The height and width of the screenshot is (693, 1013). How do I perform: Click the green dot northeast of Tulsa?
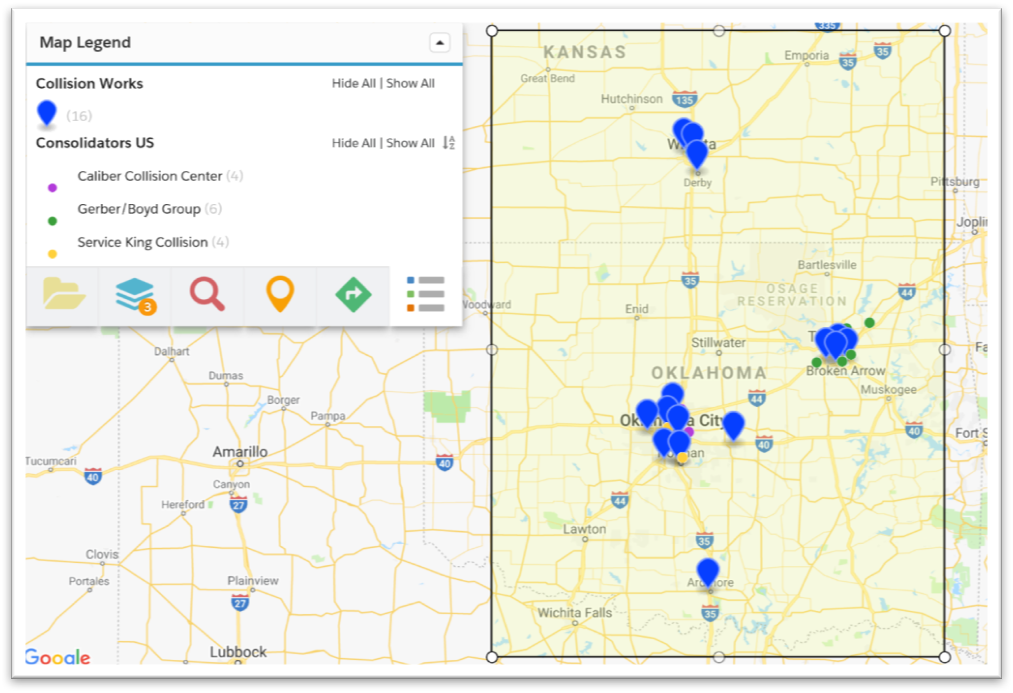coord(870,322)
